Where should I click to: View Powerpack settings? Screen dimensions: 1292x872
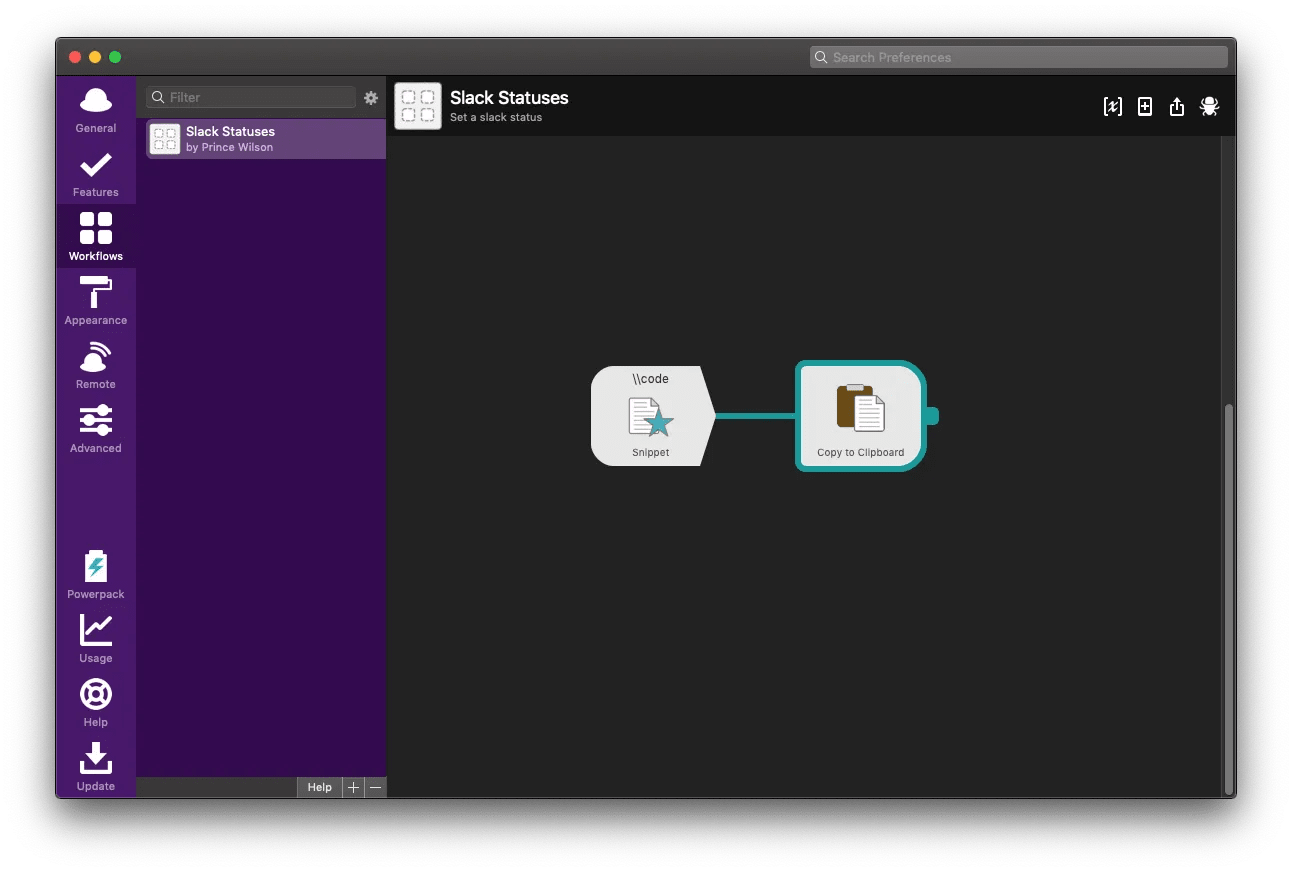tap(95, 573)
